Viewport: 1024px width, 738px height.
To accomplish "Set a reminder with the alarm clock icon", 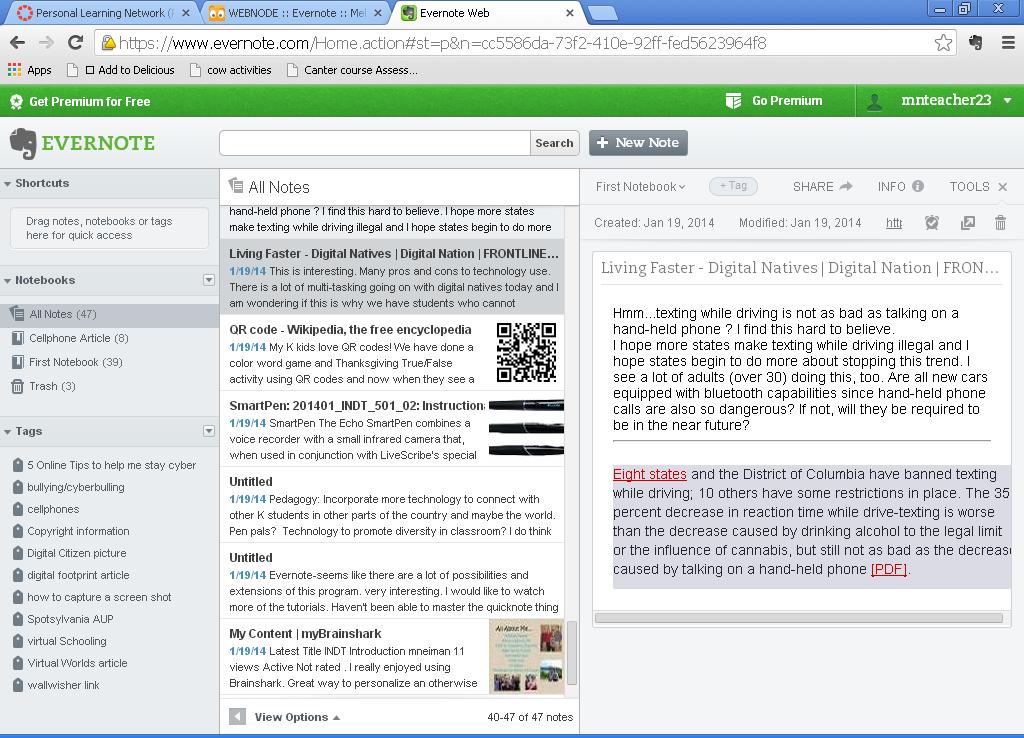I will [932, 223].
